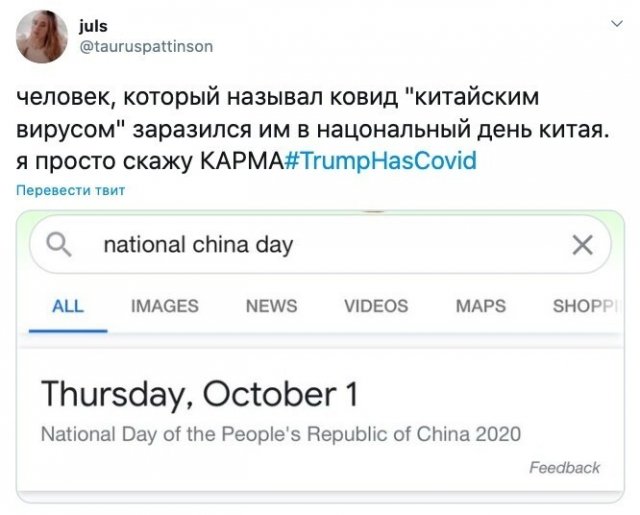Screen dimensions: 640x515
Task: Go to the VIDEOS tab
Action: coord(376,306)
